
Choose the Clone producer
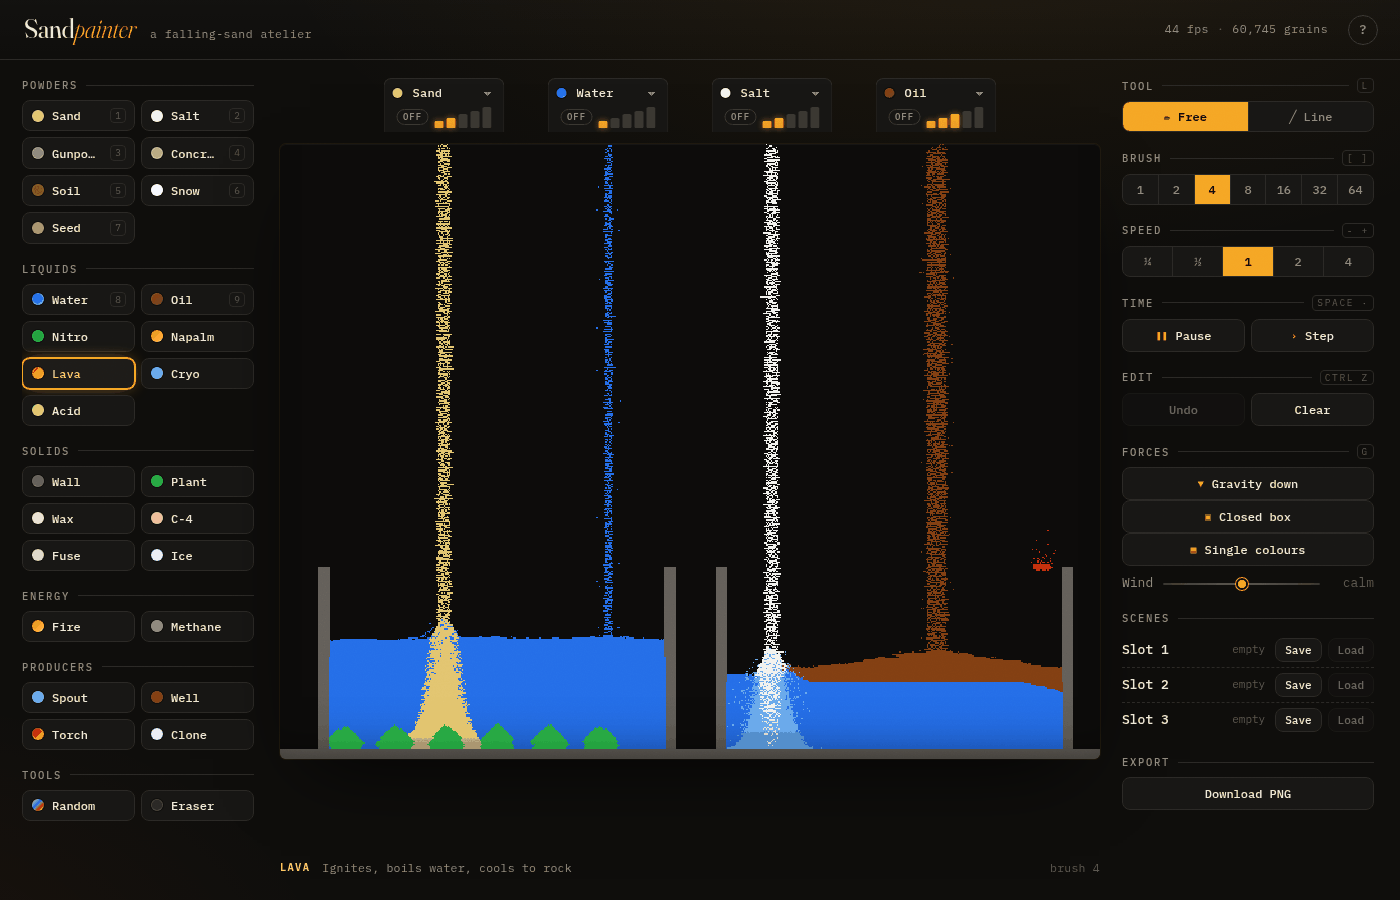coord(197,735)
